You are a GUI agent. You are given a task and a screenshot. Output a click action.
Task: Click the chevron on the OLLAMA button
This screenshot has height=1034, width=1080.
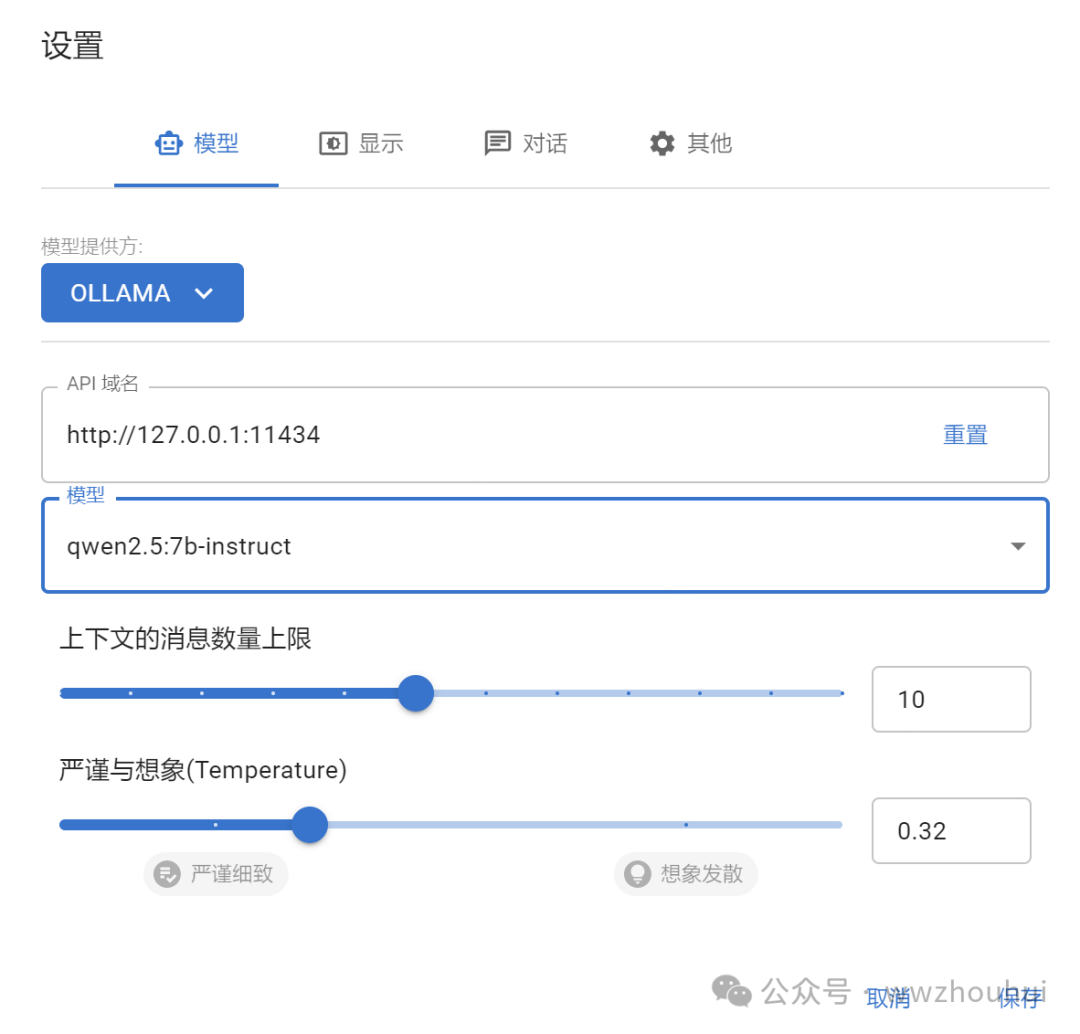pyautogui.click(x=204, y=293)
